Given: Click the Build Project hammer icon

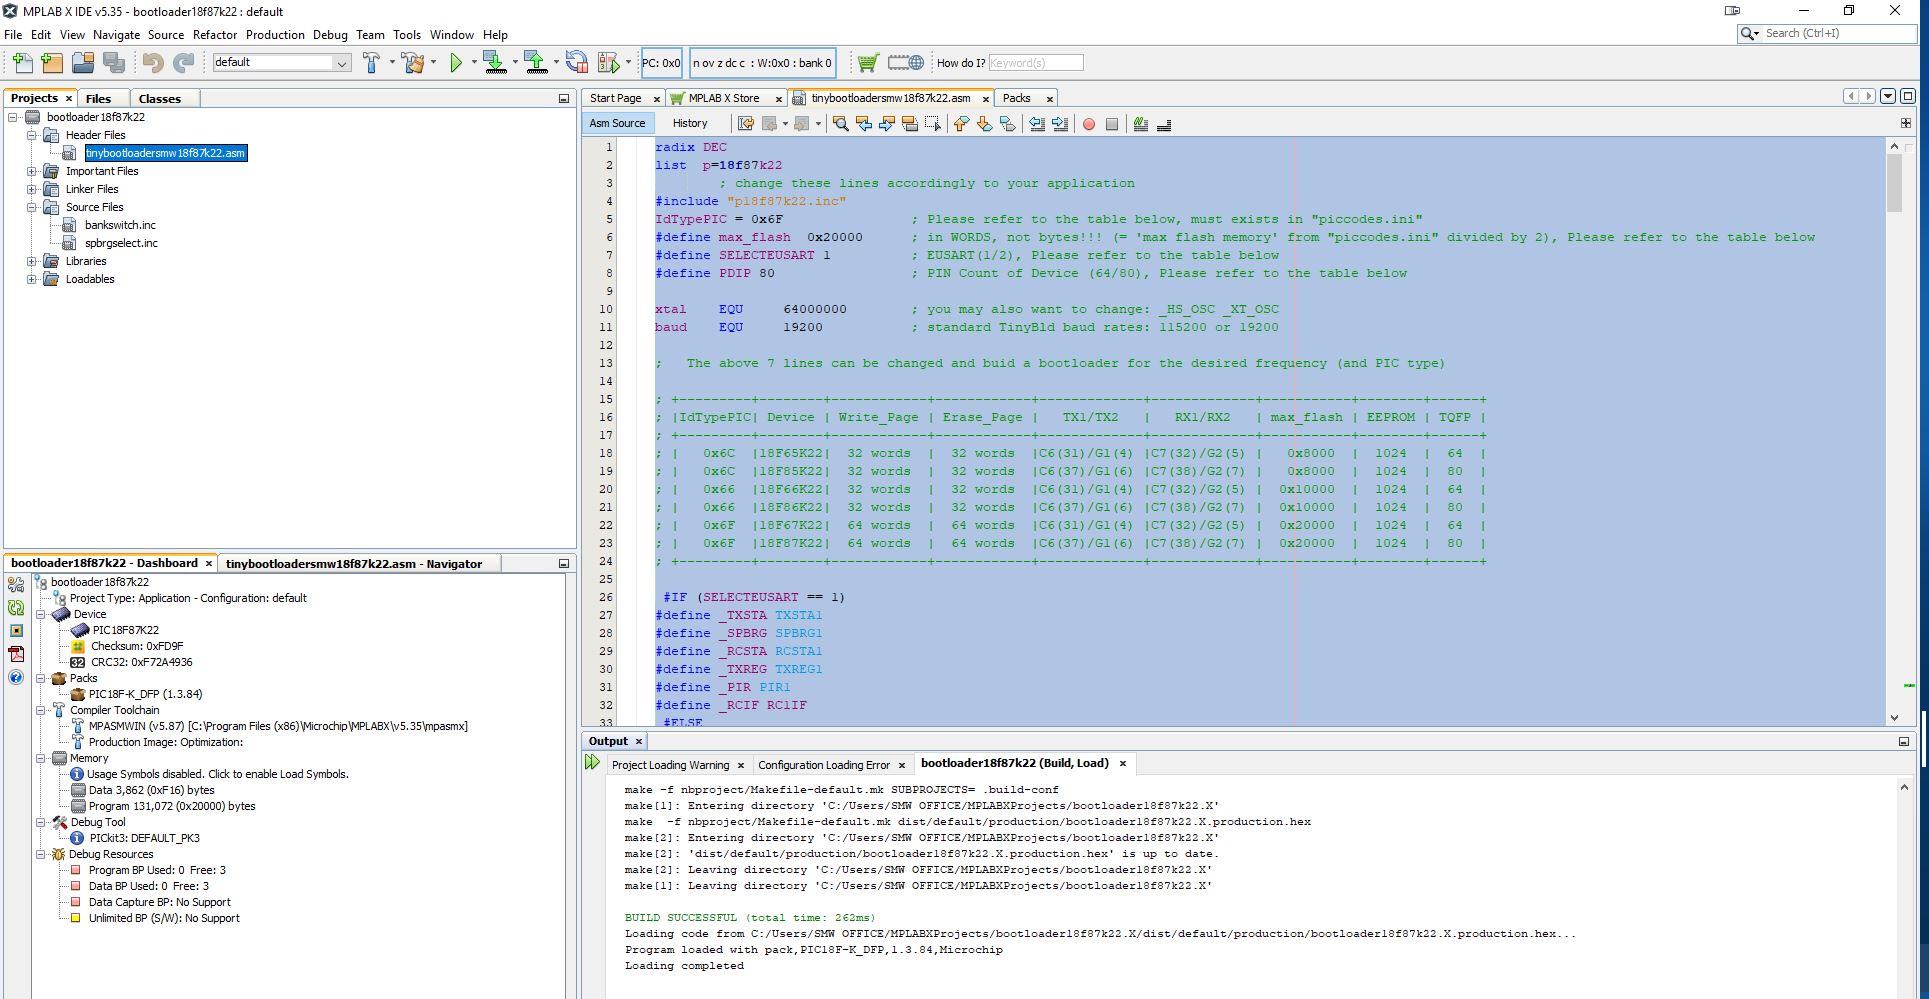Looking at the screenshot, I should (x=371, y=63).
